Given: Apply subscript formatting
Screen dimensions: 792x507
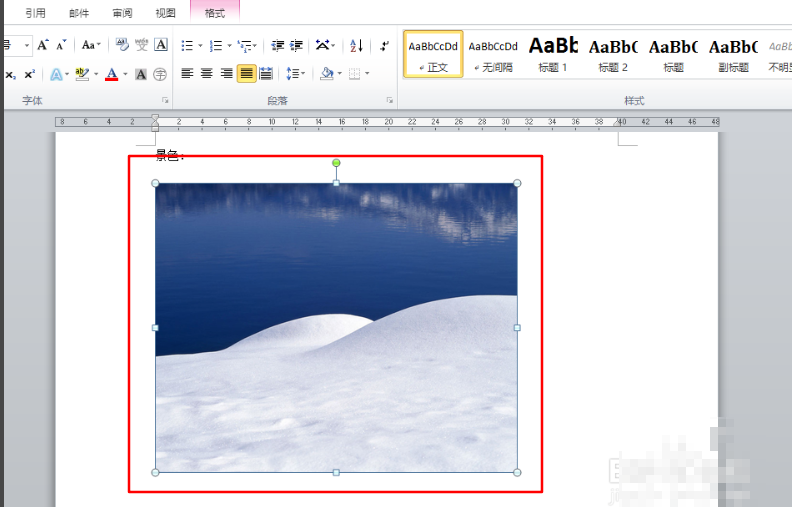Looking at the screenshot, I should (11, 75).
